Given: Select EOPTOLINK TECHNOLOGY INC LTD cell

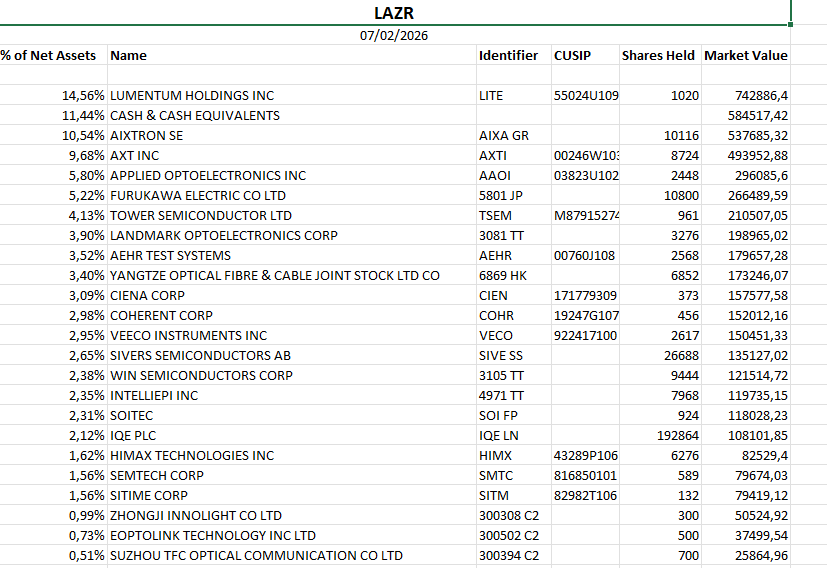Looking at the screenshot, I should point(292,536).
